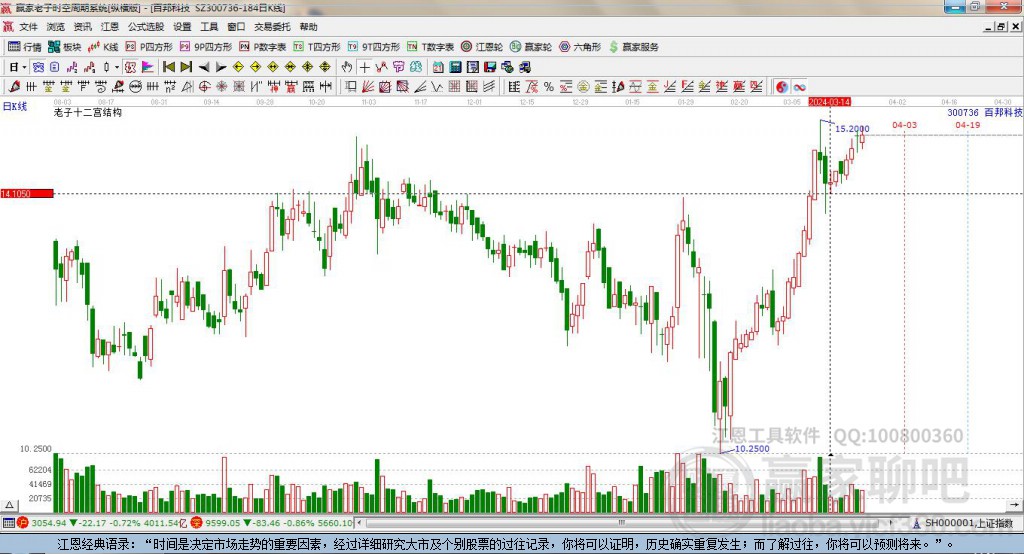
Task: Click the horizontal chart scrollbar
Action: coord(624,523)
